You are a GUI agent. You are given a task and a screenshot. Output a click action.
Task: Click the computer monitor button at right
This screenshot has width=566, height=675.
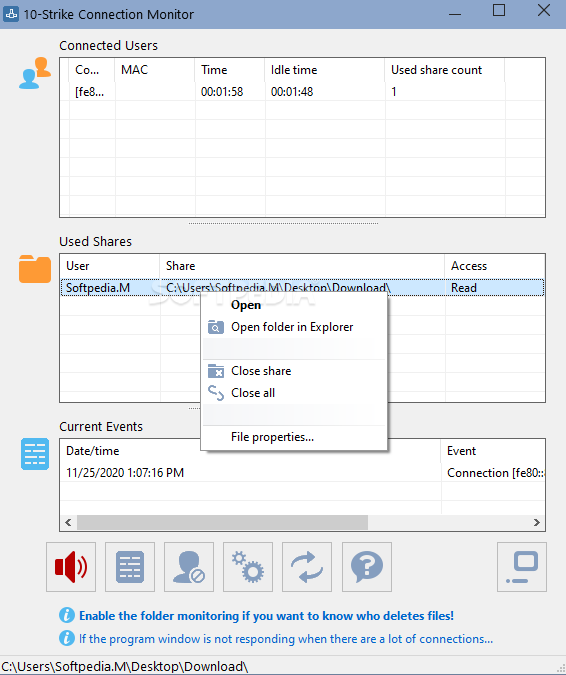coord(522,567)
